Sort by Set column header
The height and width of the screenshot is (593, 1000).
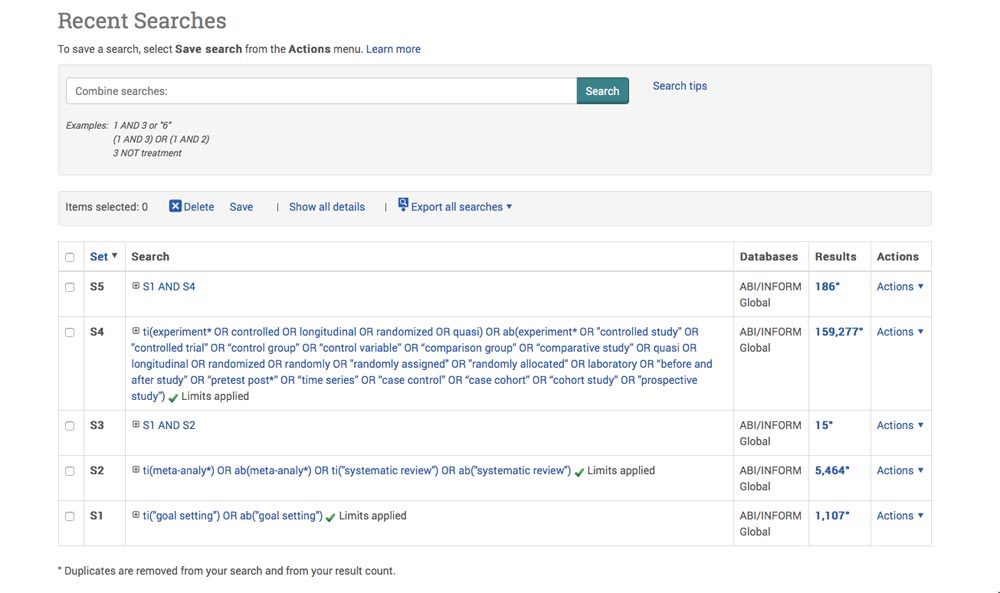pos(103,256)
